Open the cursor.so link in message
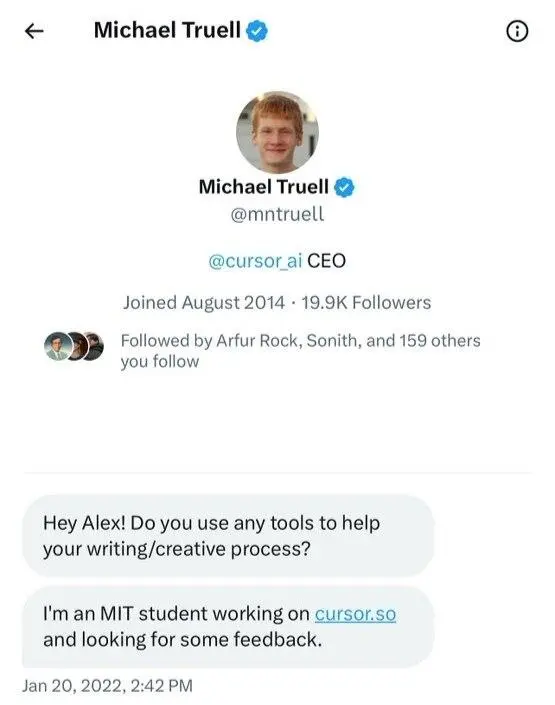 [355, 614]
